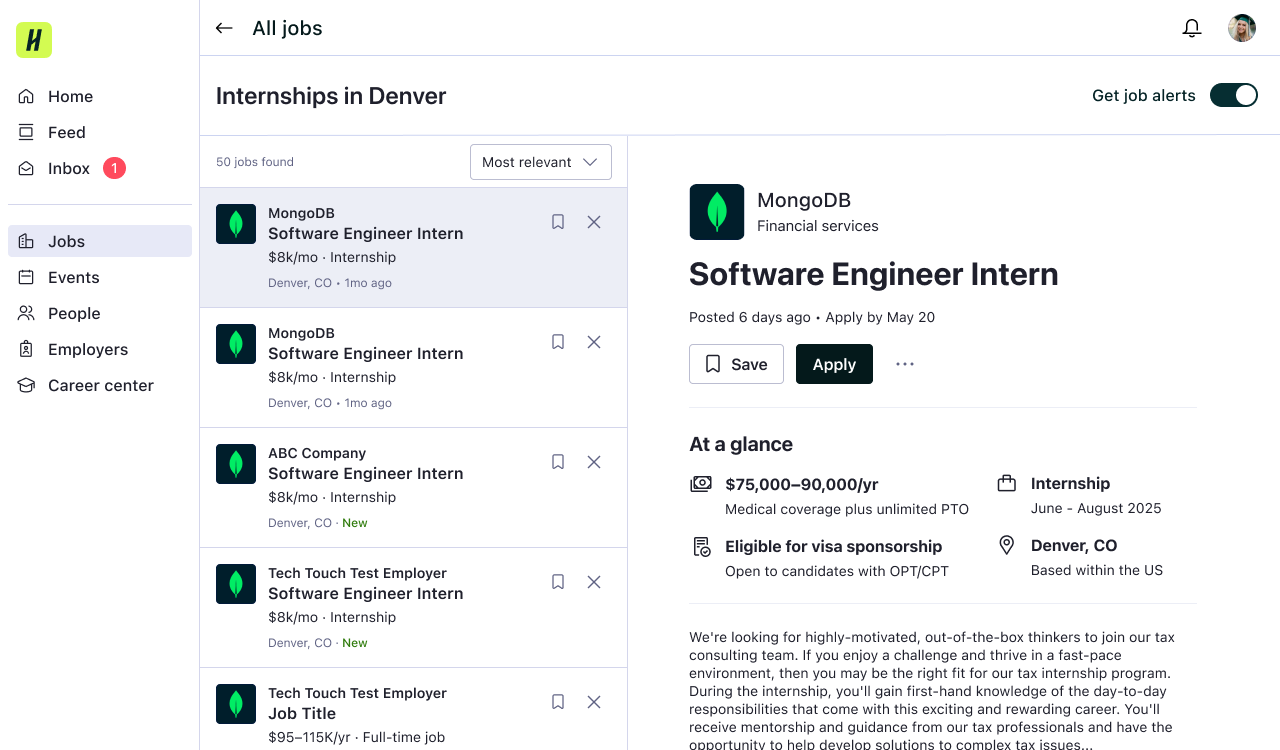Click the first MongoDB listing logo

tap(236, 224)
